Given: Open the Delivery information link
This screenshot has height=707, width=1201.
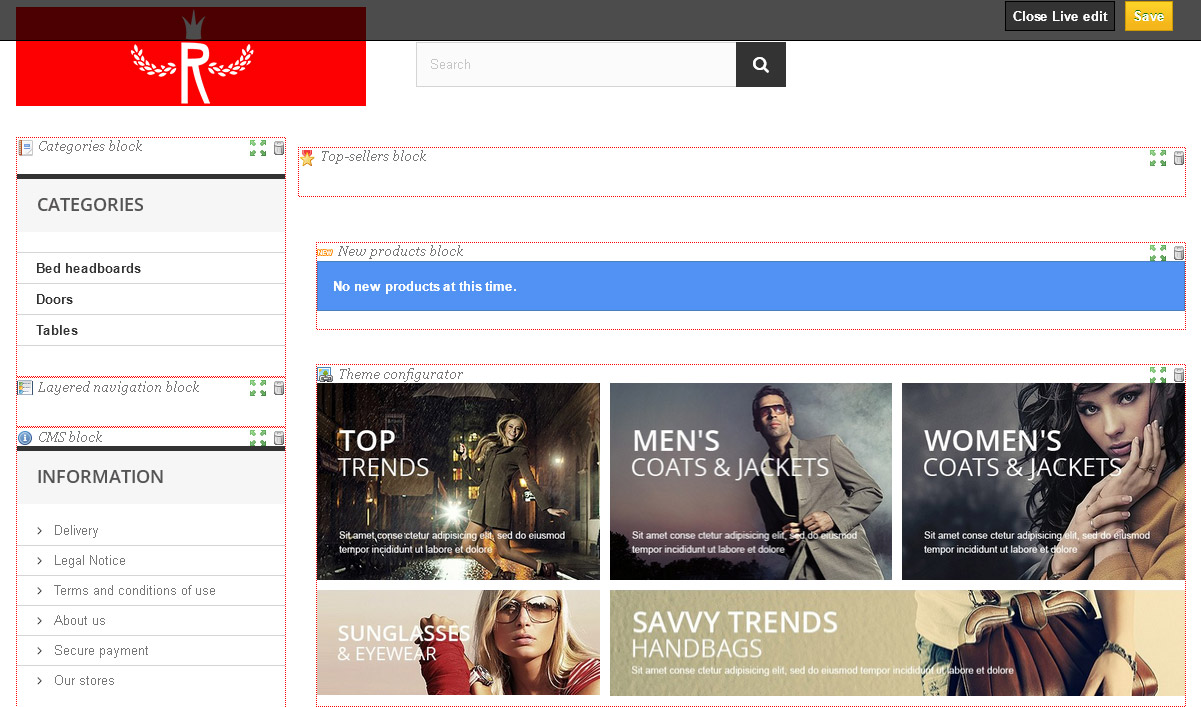Looking at the screenshot, I should pyautogui.click(x=76, y=530).
